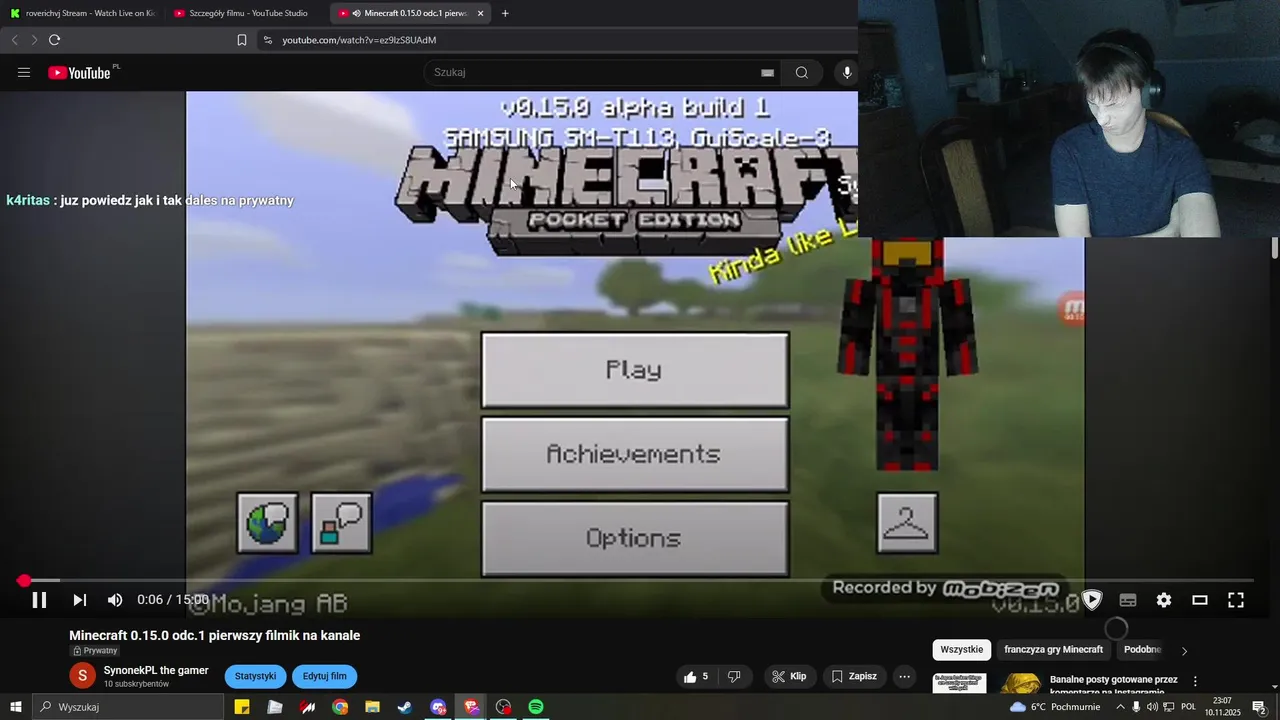Viewport: 1280px width, 720px height.
Task: Switch to the roverichvj Stream browser tab
Action: coord(82,13)
